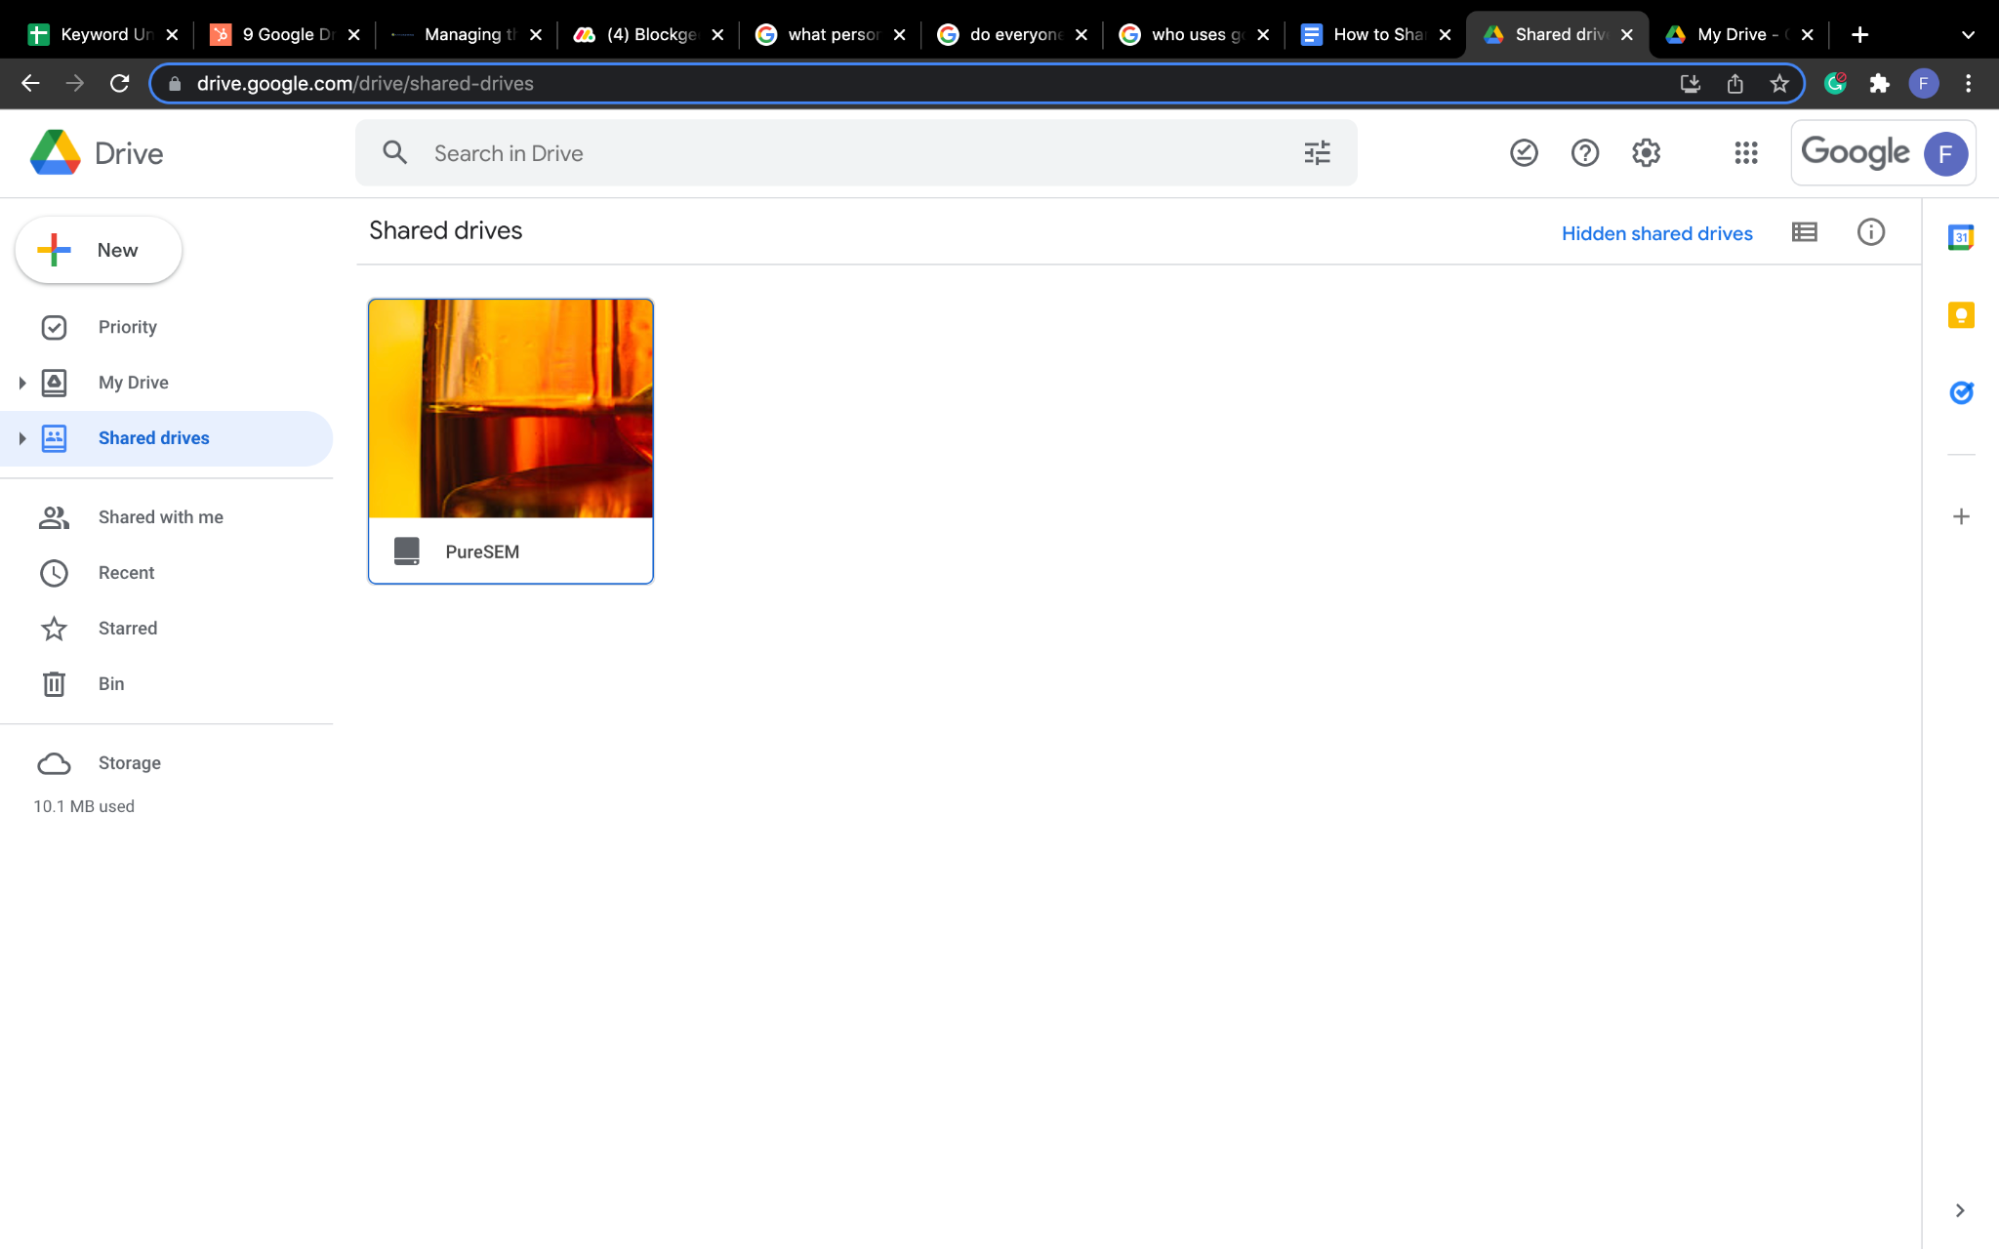Click the info panel icon
This screenshot has height=1250, width=1999.
(x=1871, y=232)
